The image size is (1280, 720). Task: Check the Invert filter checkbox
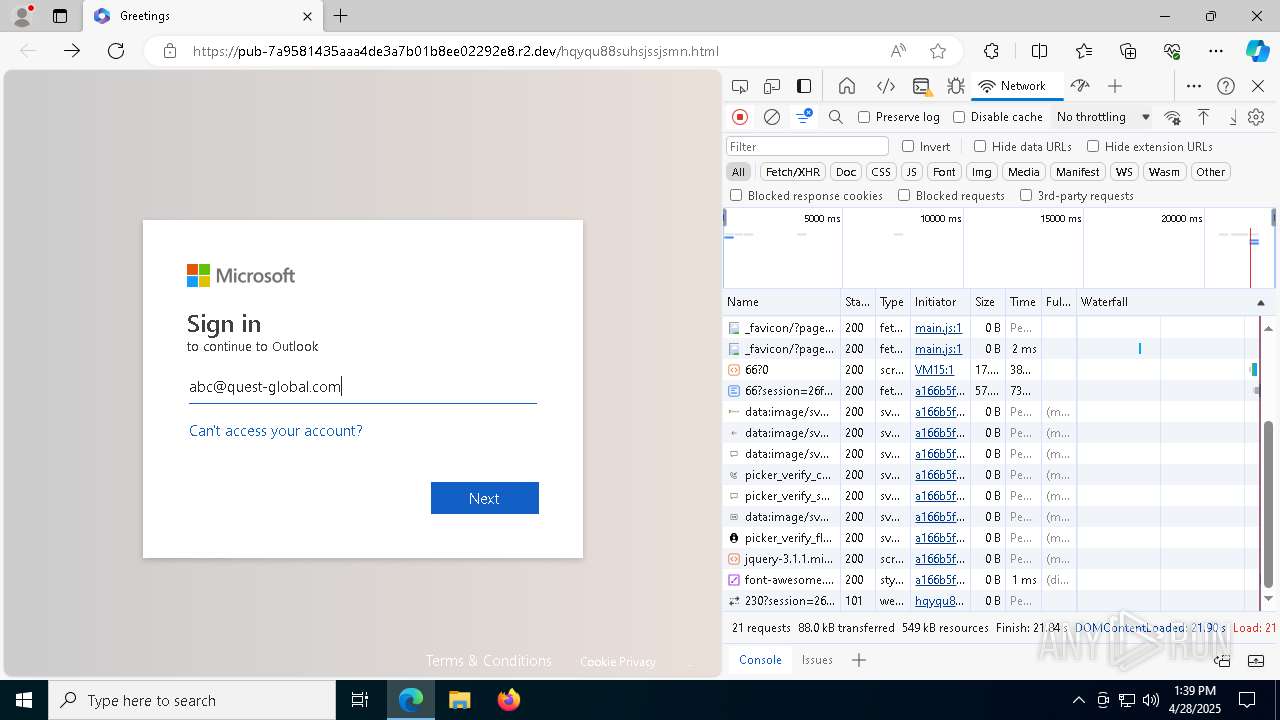[908, 146]
